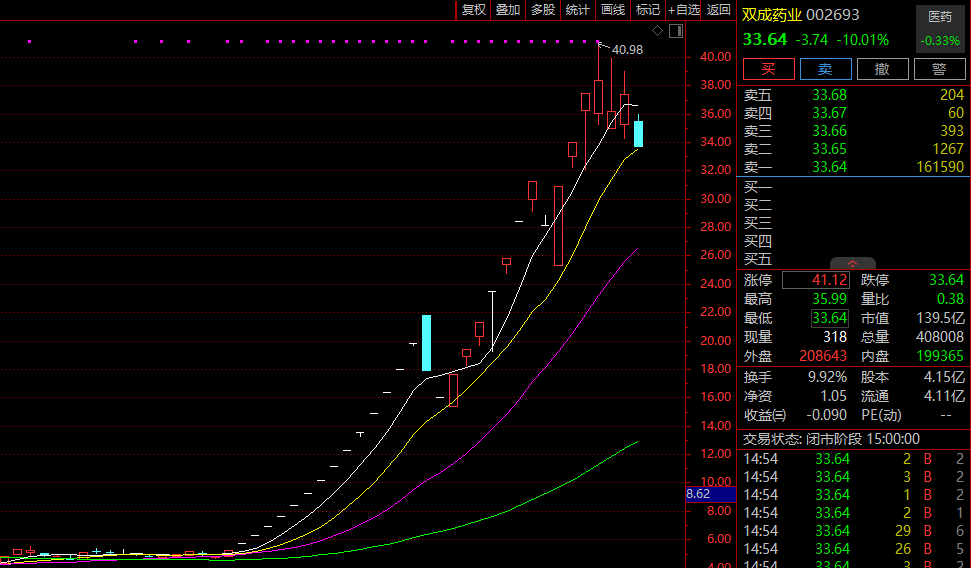Click the 警 alert button
971x568 pixels.
click(939, 69)
